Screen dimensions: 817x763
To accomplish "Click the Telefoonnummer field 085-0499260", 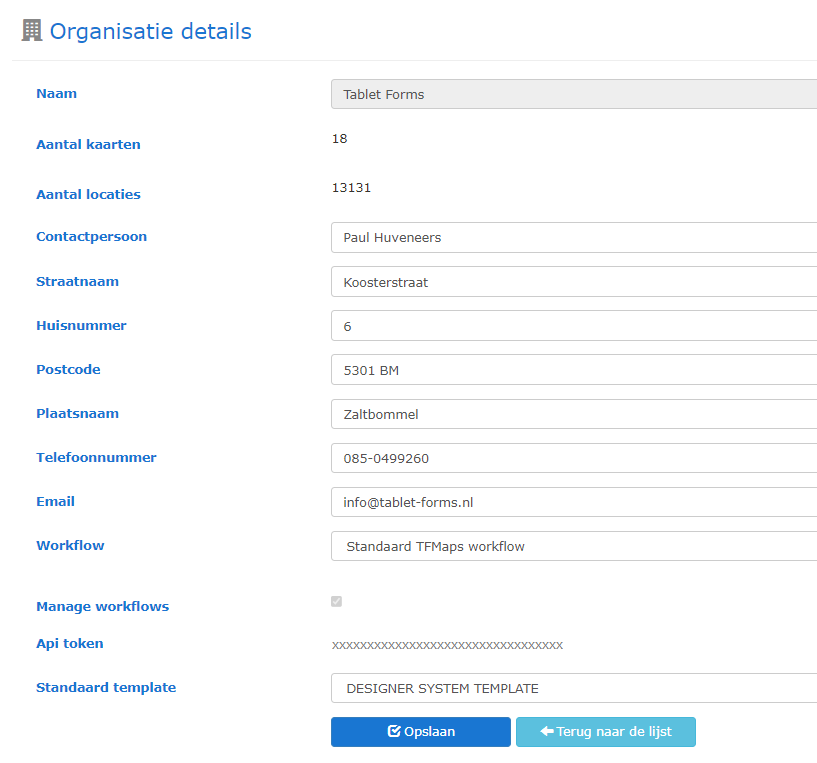I will [x=574, y=458].
